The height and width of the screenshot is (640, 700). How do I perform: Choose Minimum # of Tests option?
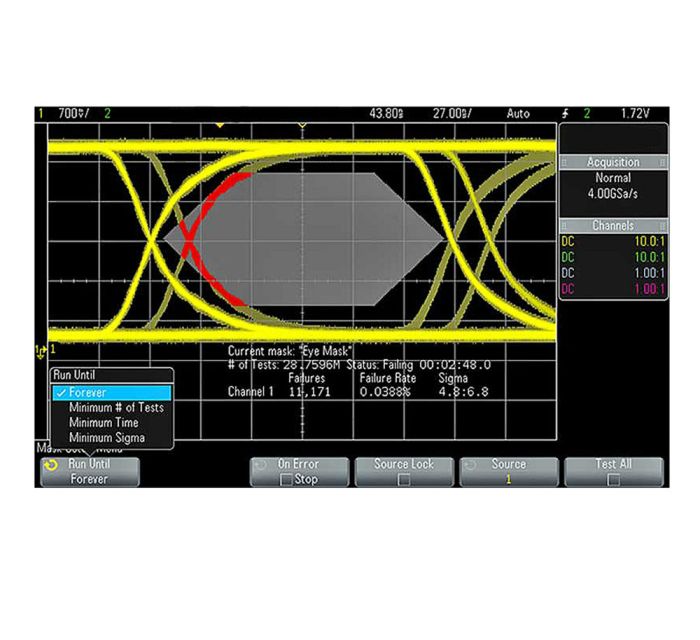click(x=112, y=407)
